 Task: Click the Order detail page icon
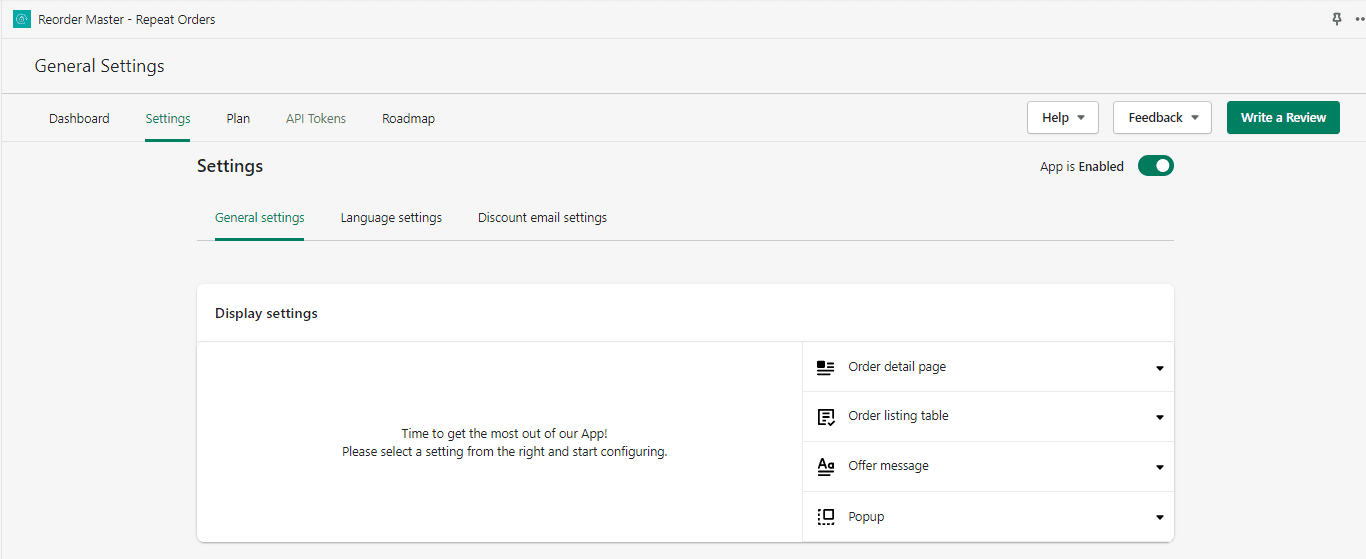(x=825, y=368)
